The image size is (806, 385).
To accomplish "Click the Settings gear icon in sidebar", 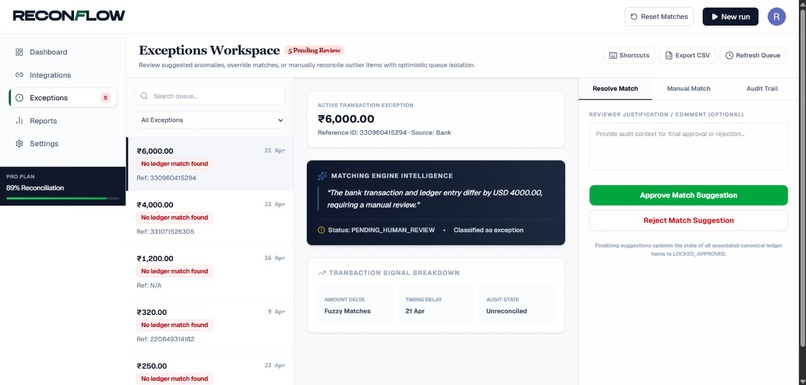I will click(20, 143).
